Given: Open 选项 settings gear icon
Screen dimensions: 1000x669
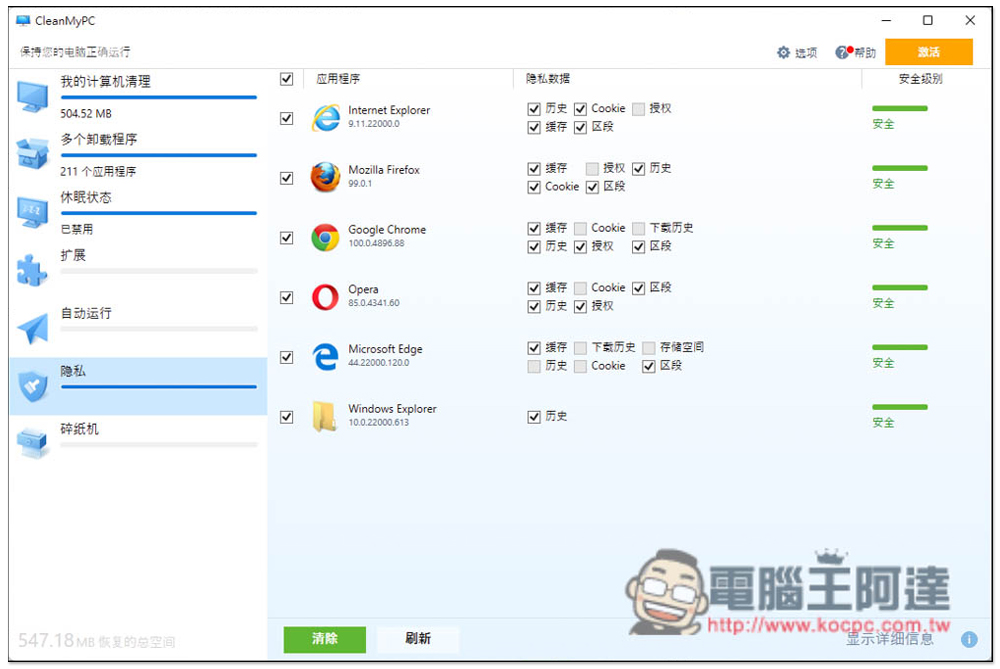Looking at the screenshot, I should 784,53.
